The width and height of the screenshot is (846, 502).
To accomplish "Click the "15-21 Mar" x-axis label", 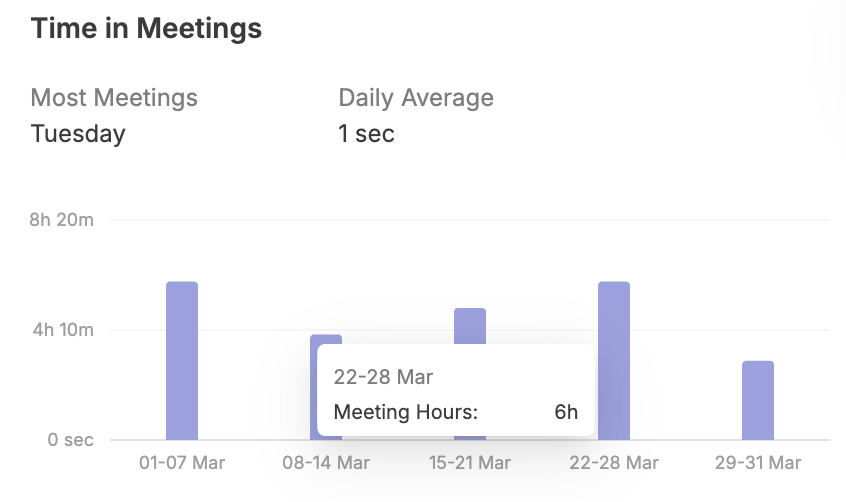I will pos(470,463).
